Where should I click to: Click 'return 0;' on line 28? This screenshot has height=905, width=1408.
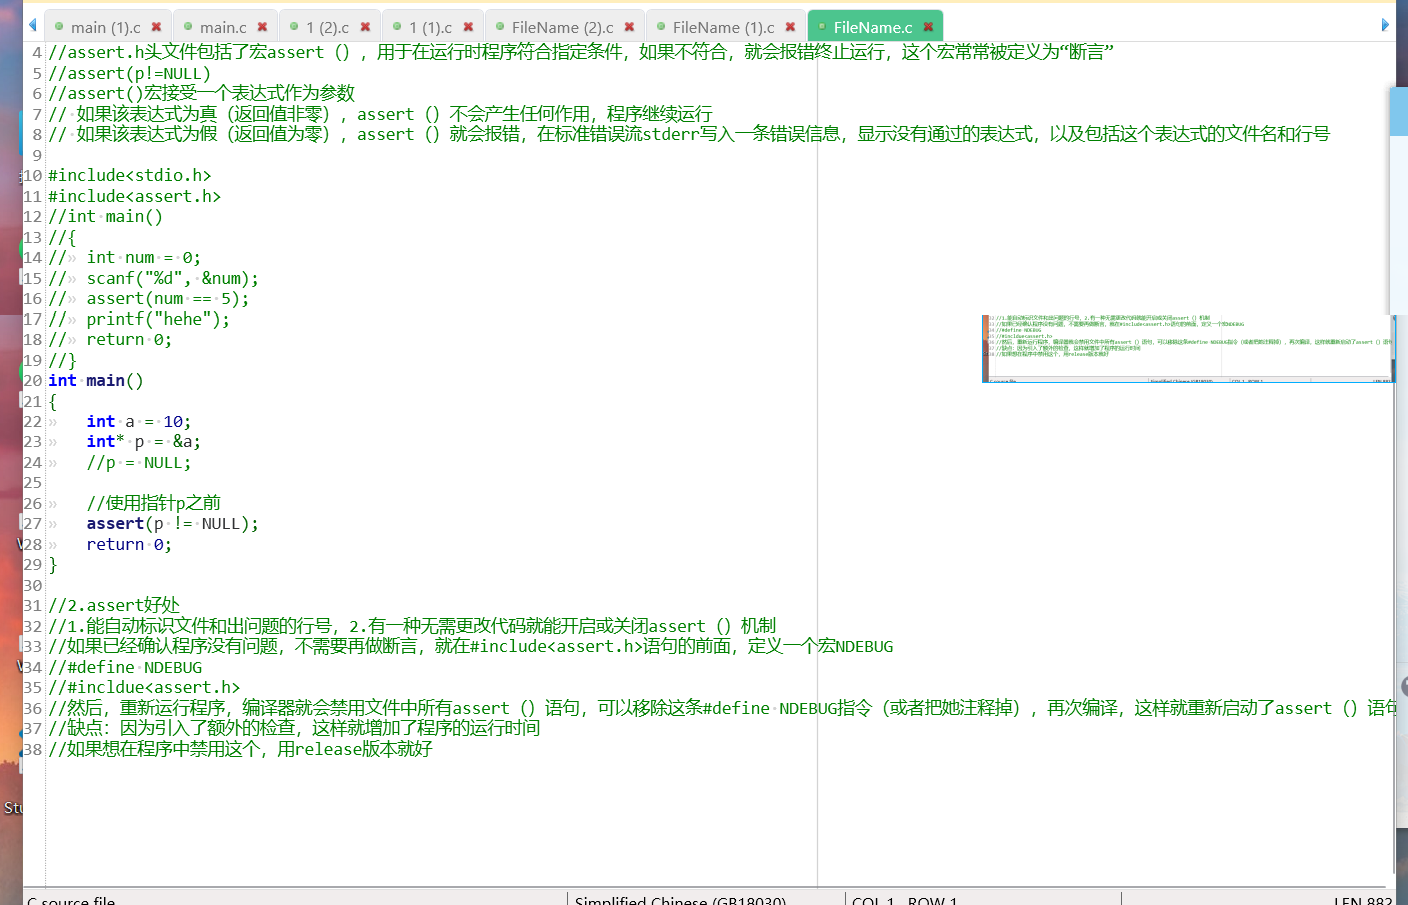click(129, 544)
